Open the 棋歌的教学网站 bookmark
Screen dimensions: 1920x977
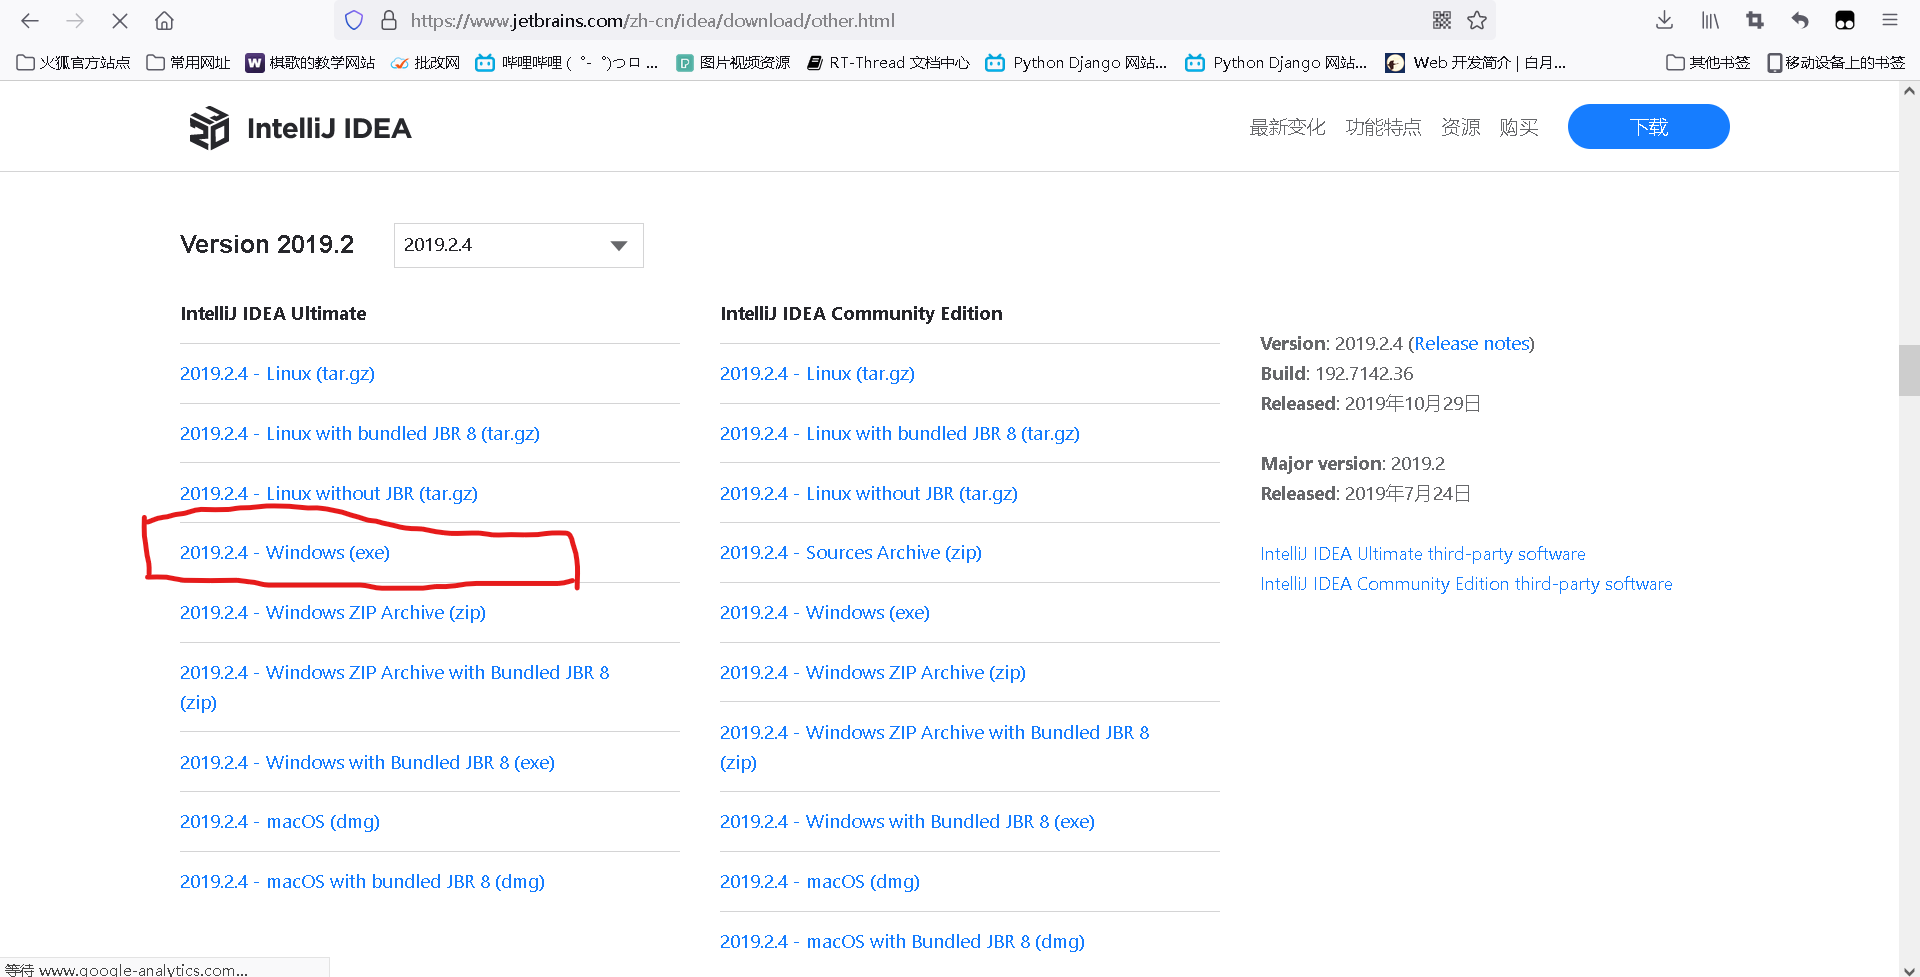(x=311, y=62)
